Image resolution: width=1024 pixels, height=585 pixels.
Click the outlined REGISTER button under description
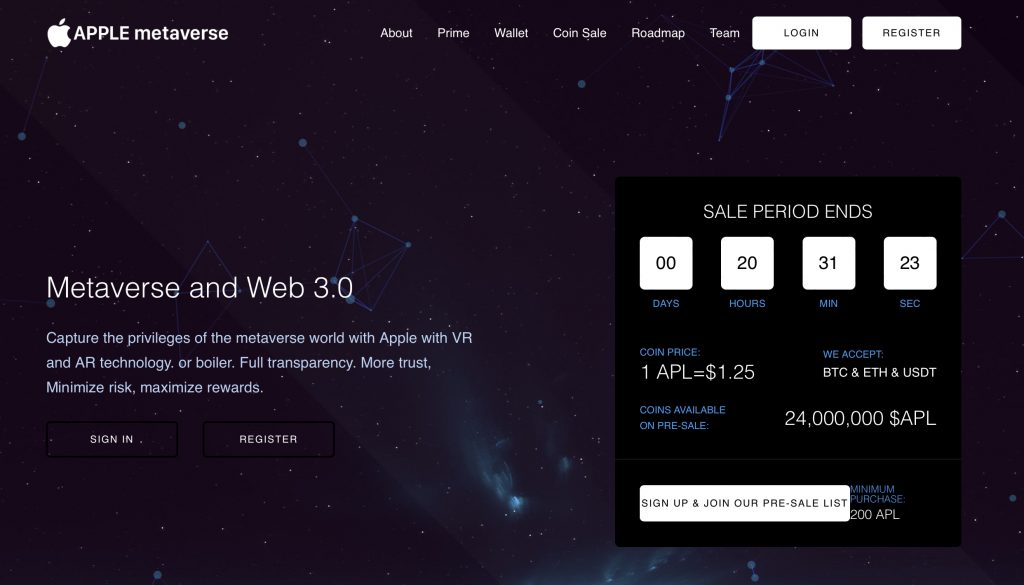[x=268, y=439]
